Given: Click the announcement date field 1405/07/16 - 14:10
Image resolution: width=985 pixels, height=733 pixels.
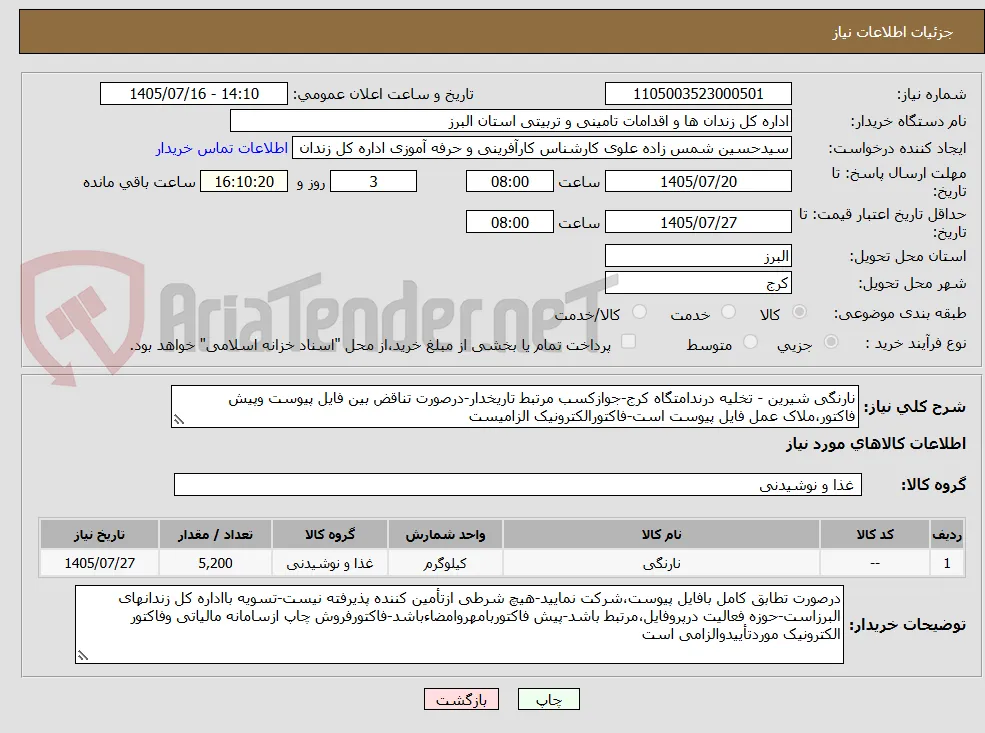Looking at the screenshot, I should point(193,94).
